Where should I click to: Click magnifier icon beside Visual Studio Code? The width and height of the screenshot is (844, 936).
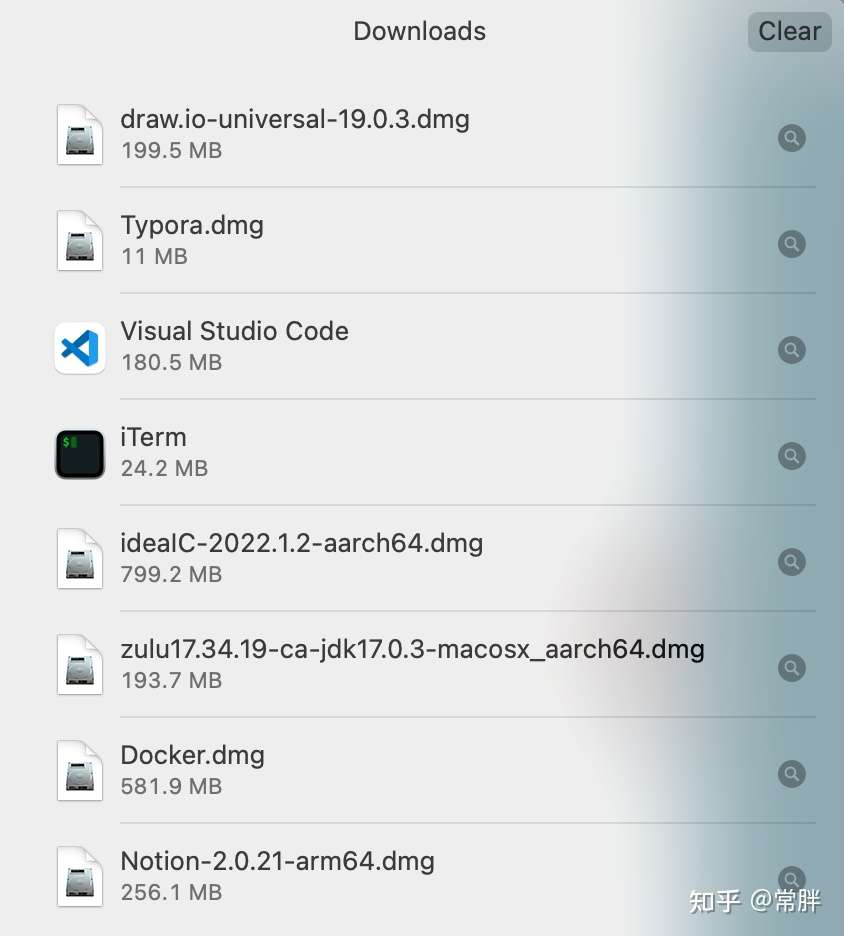pos(791,350)
